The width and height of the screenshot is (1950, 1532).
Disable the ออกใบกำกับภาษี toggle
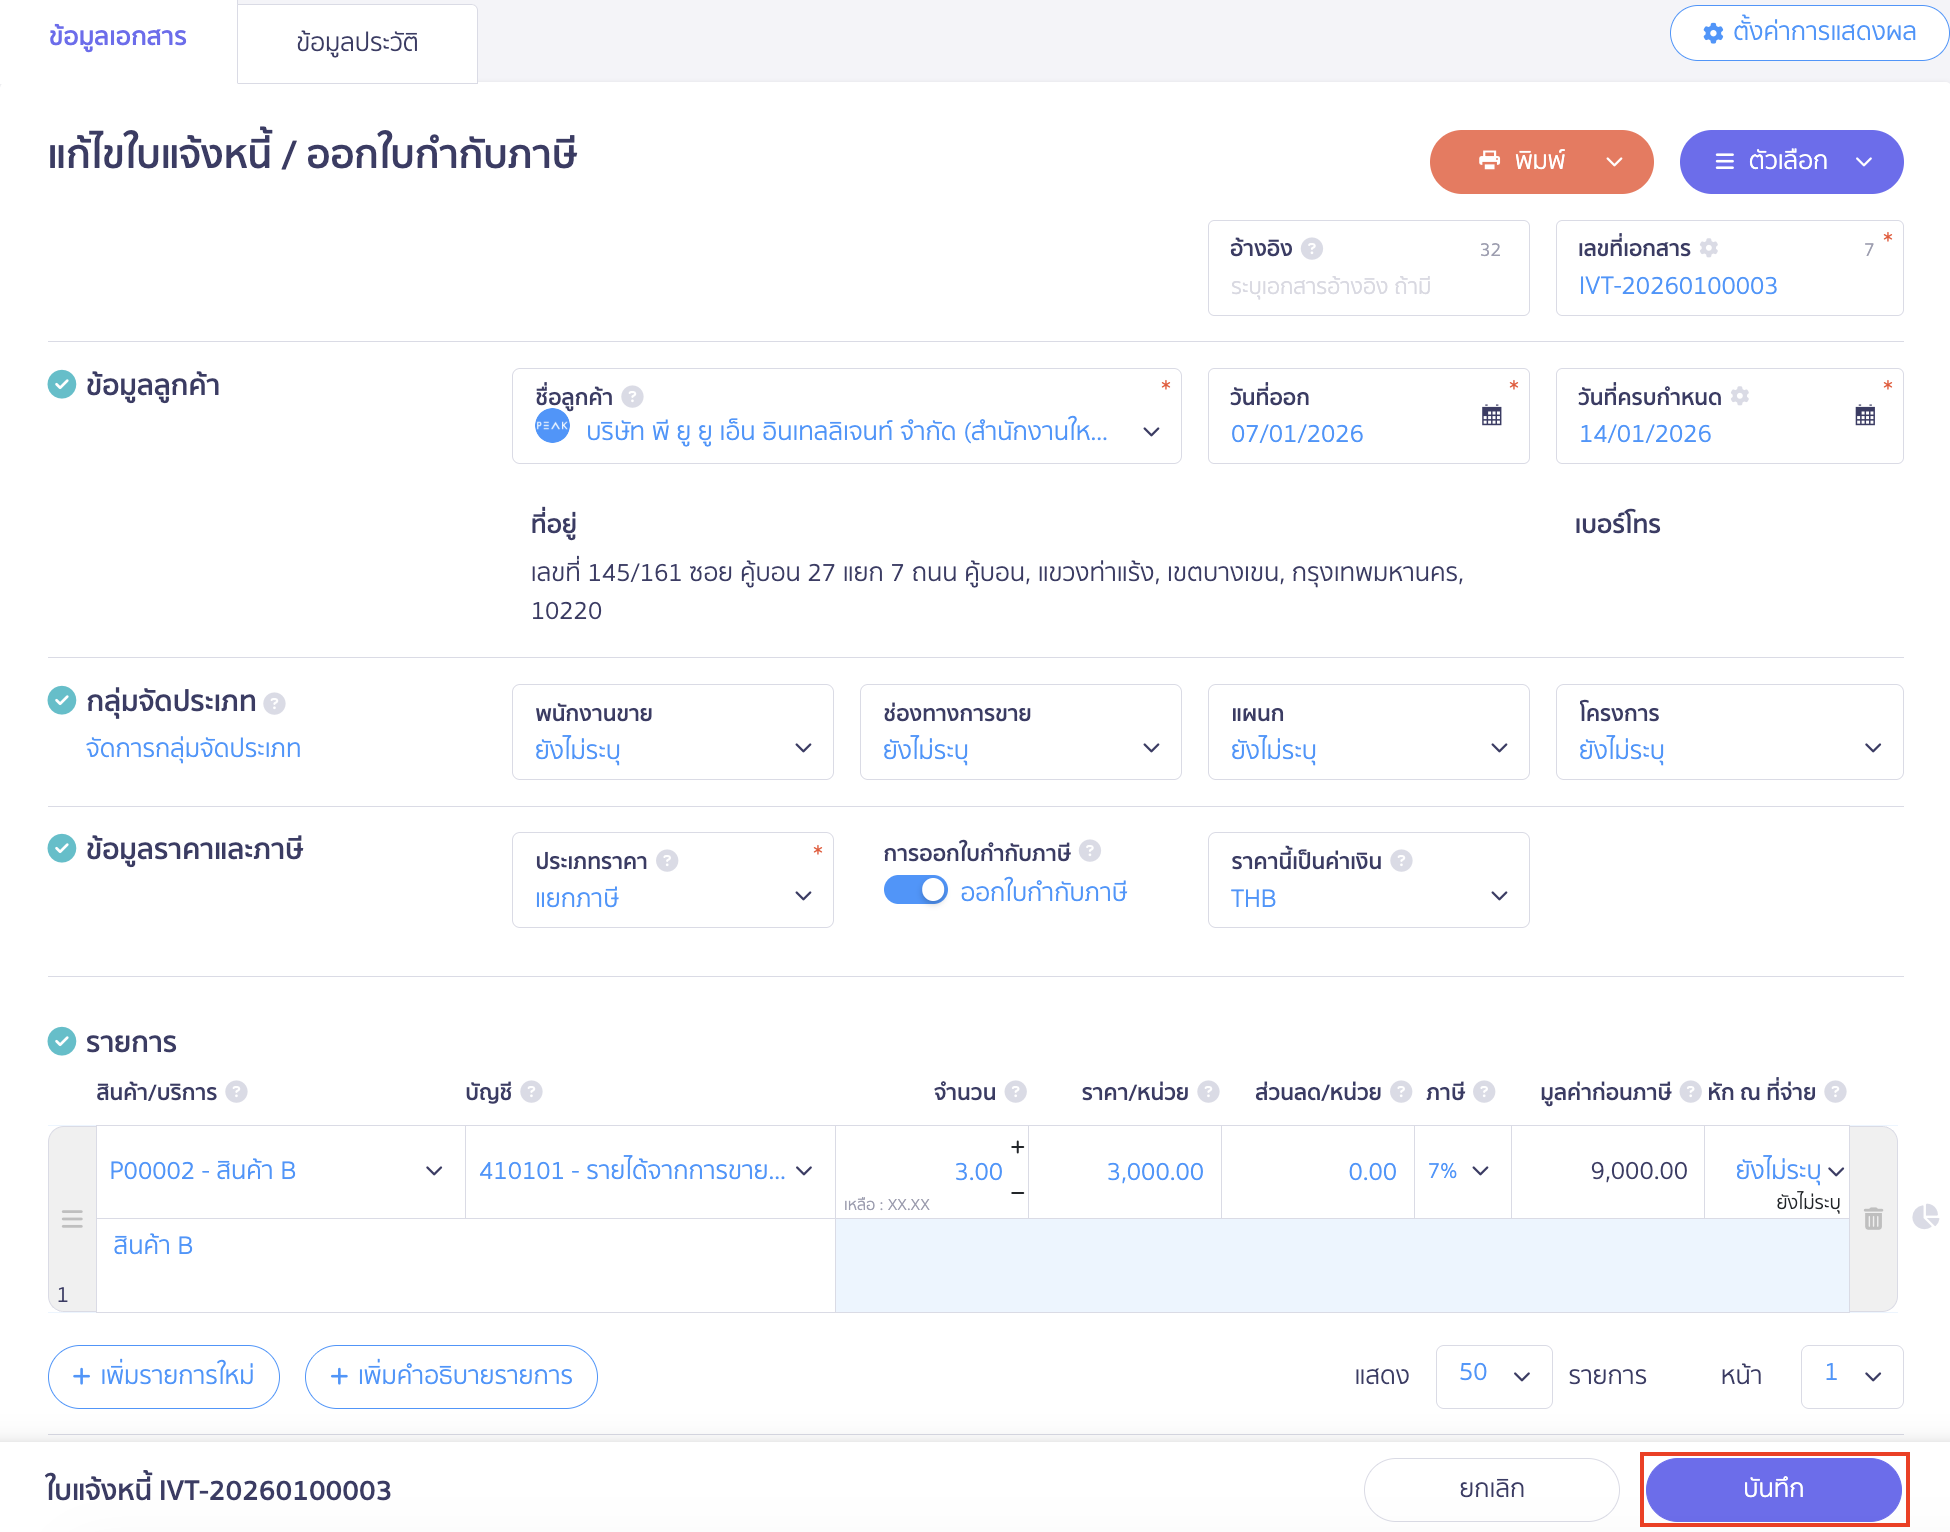[915, 890]
